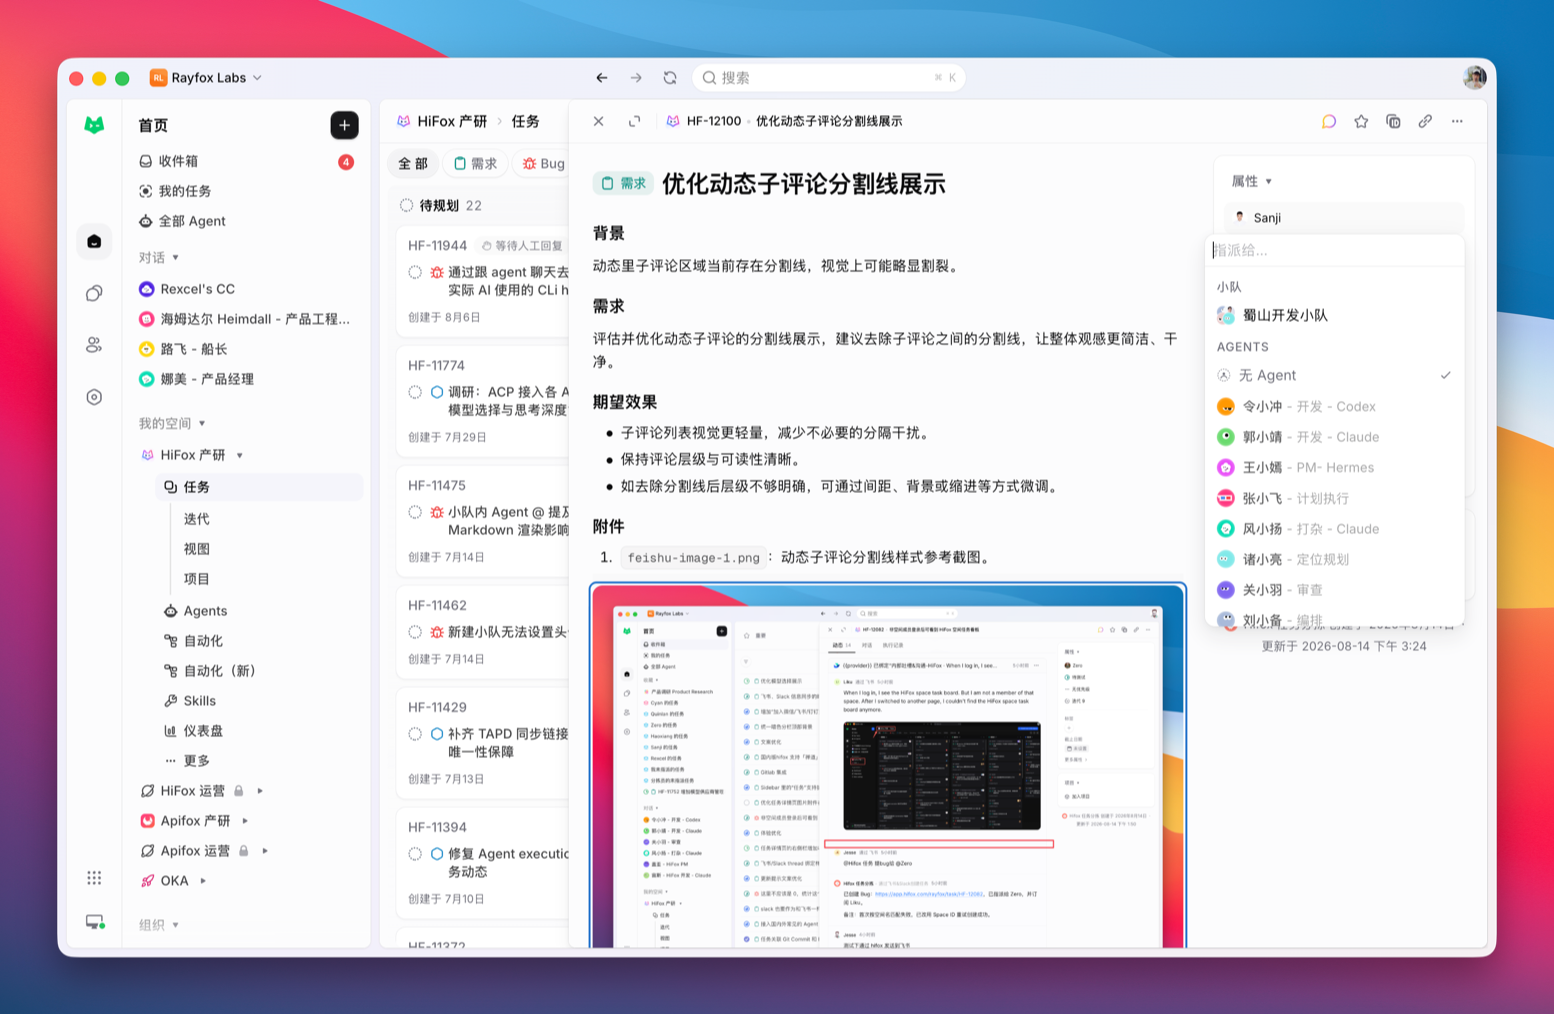Screen dimensions: 1554x1014
Task: Switch to the Bug filter tab
Action: click(543, 163)
